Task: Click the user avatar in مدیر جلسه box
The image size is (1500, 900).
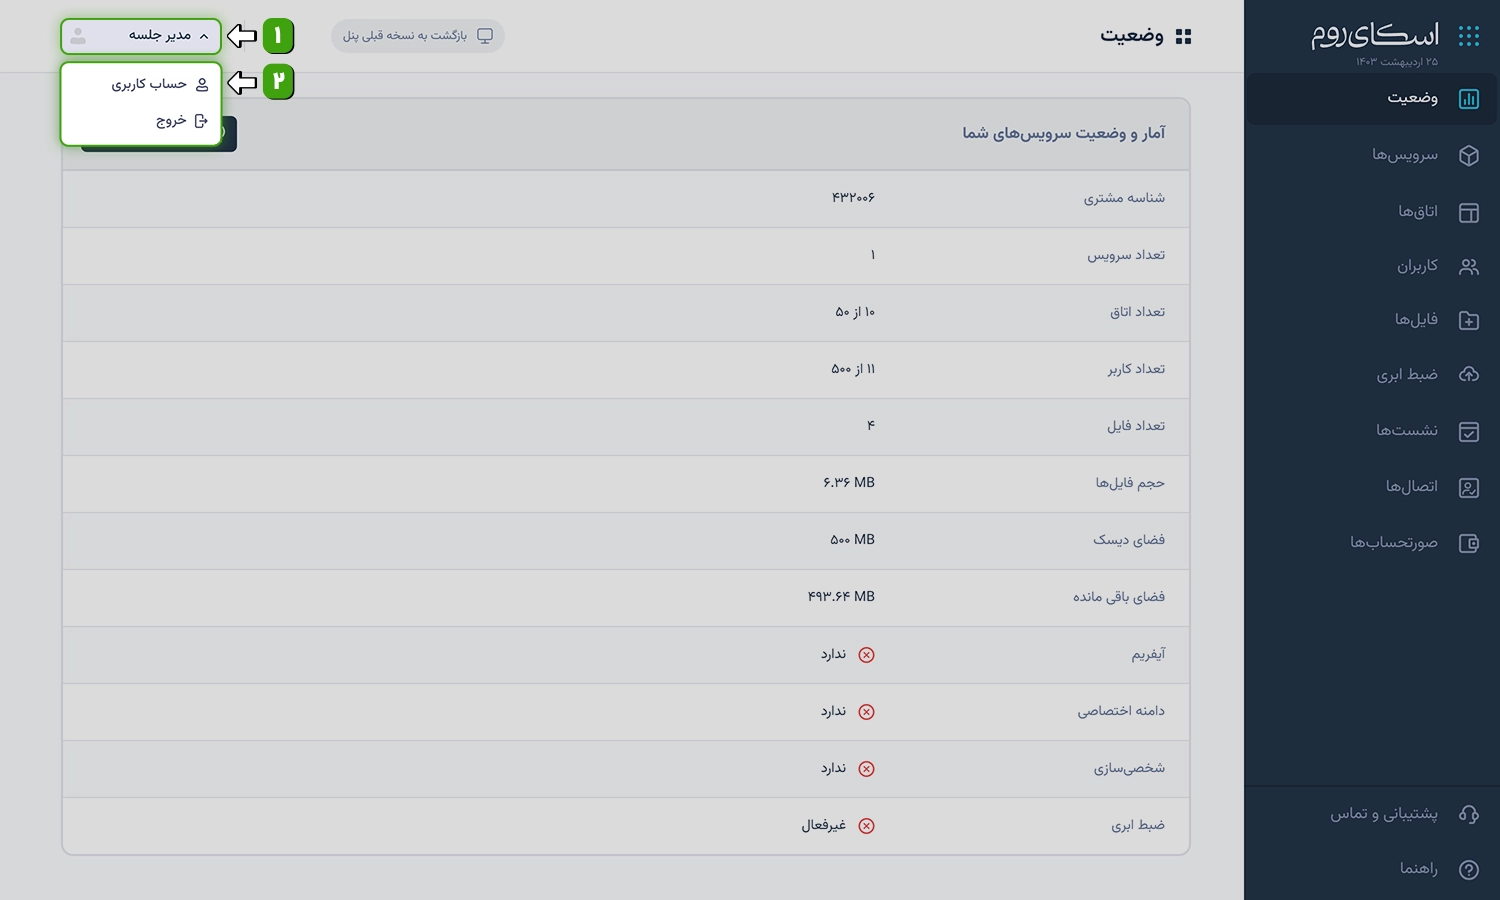Action: (78, 36)
